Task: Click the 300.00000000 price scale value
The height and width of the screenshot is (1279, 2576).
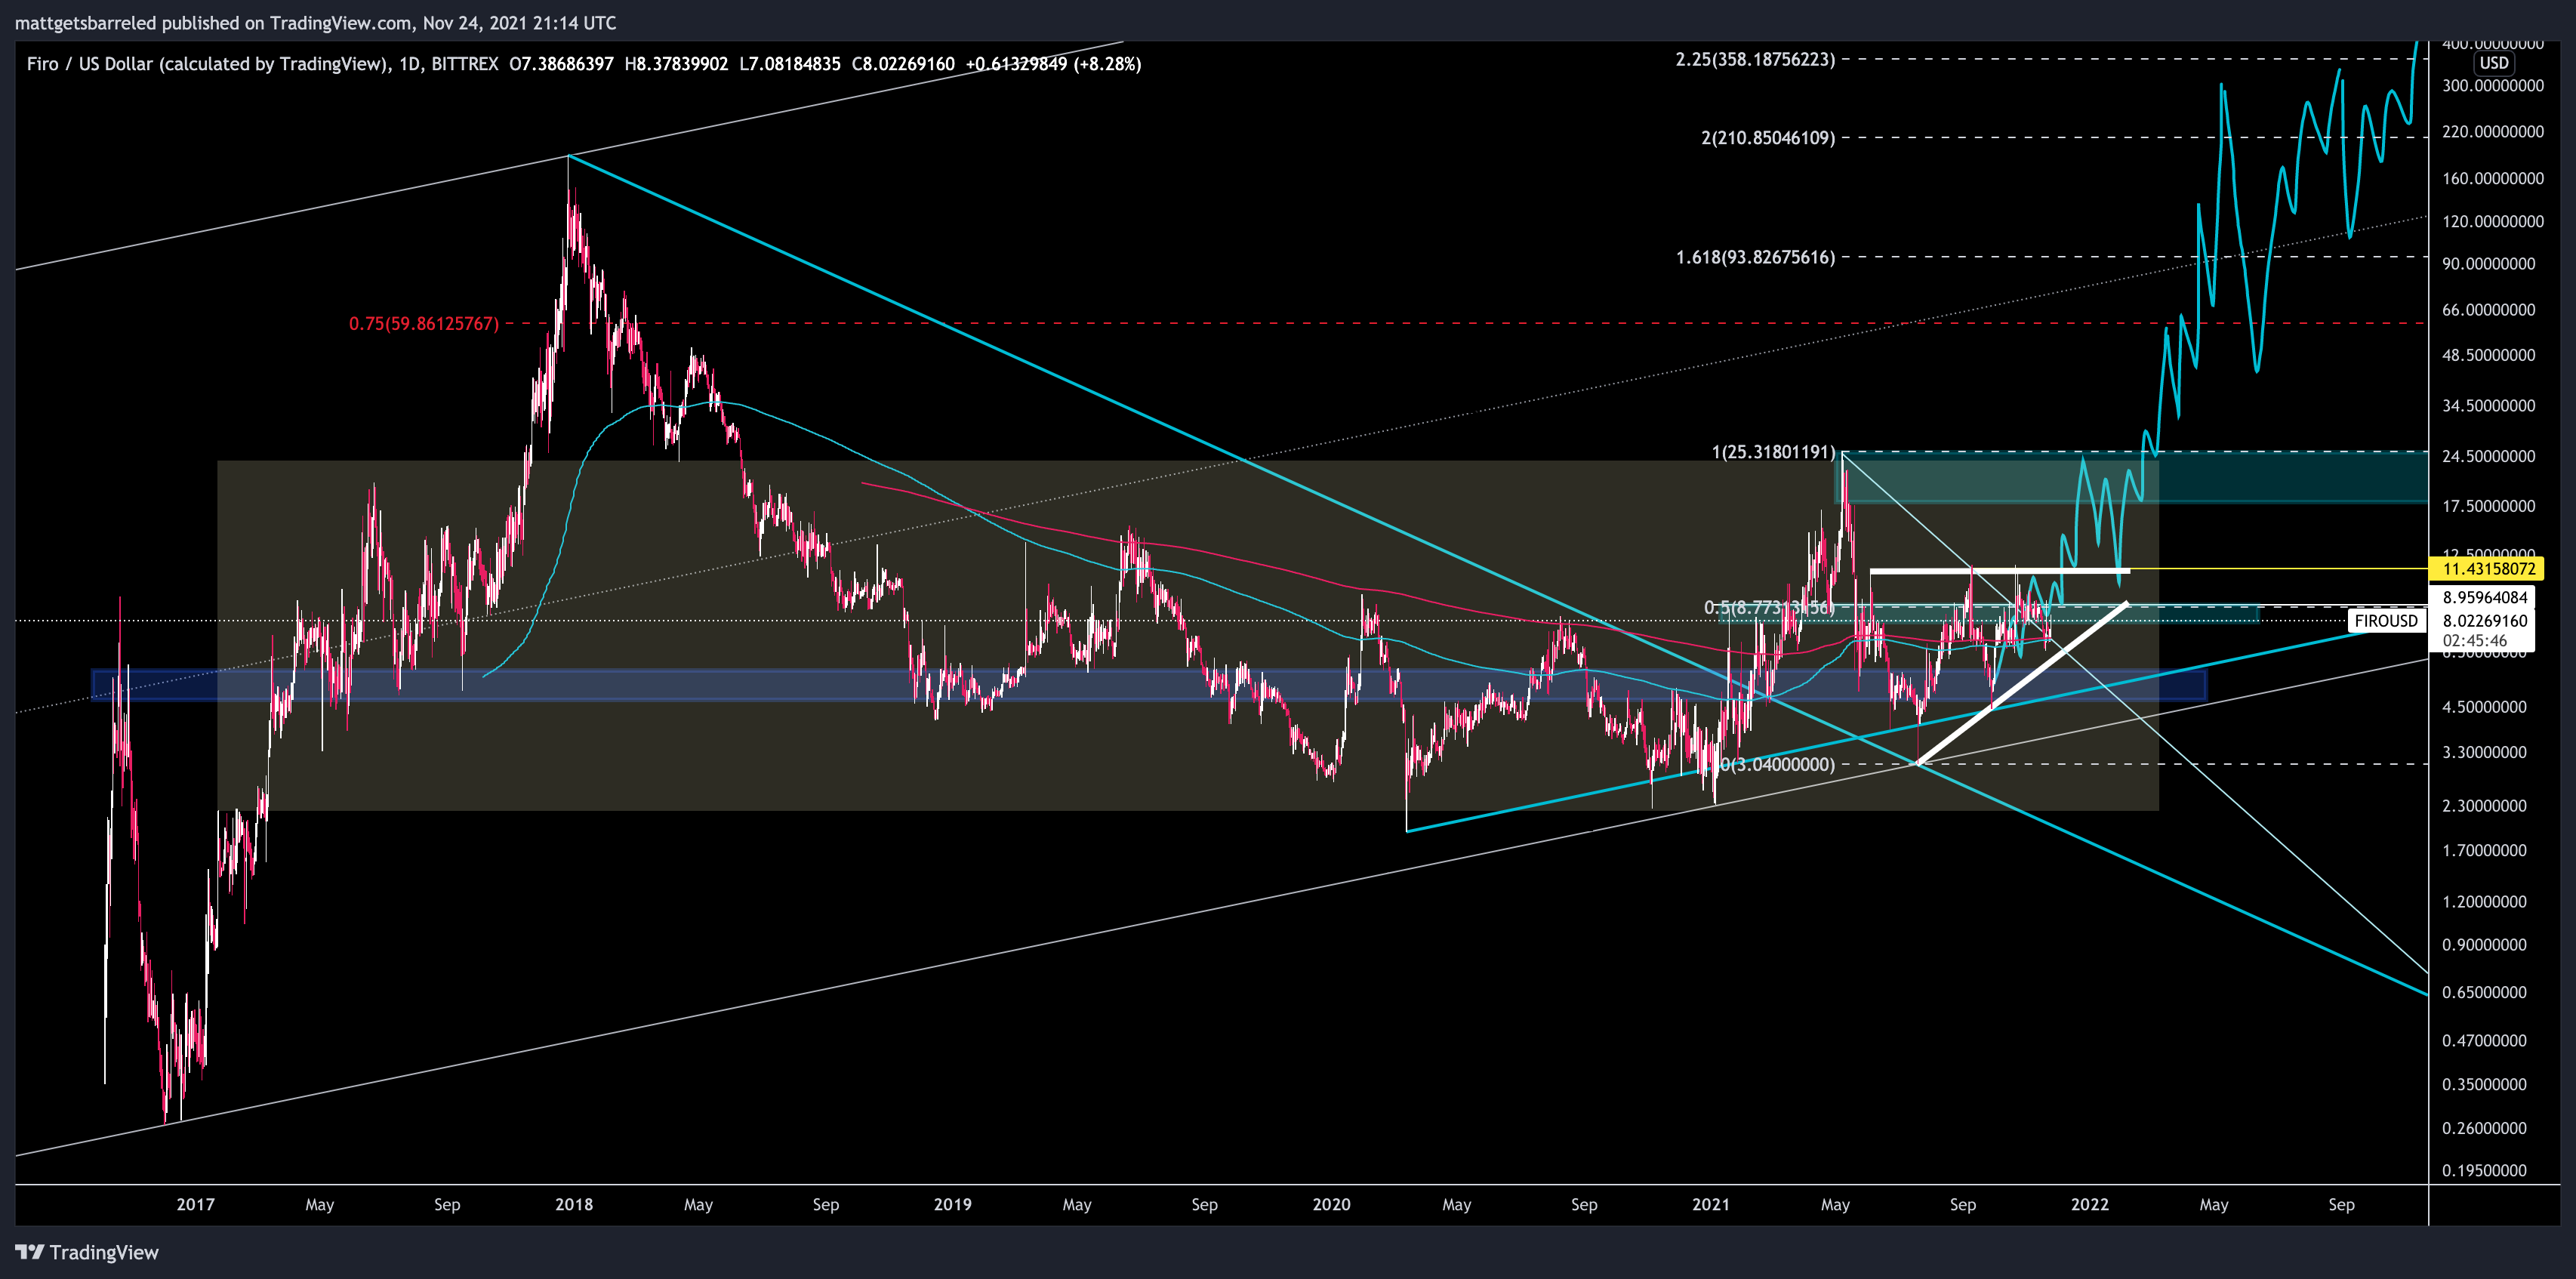Action: [2492, 86]
